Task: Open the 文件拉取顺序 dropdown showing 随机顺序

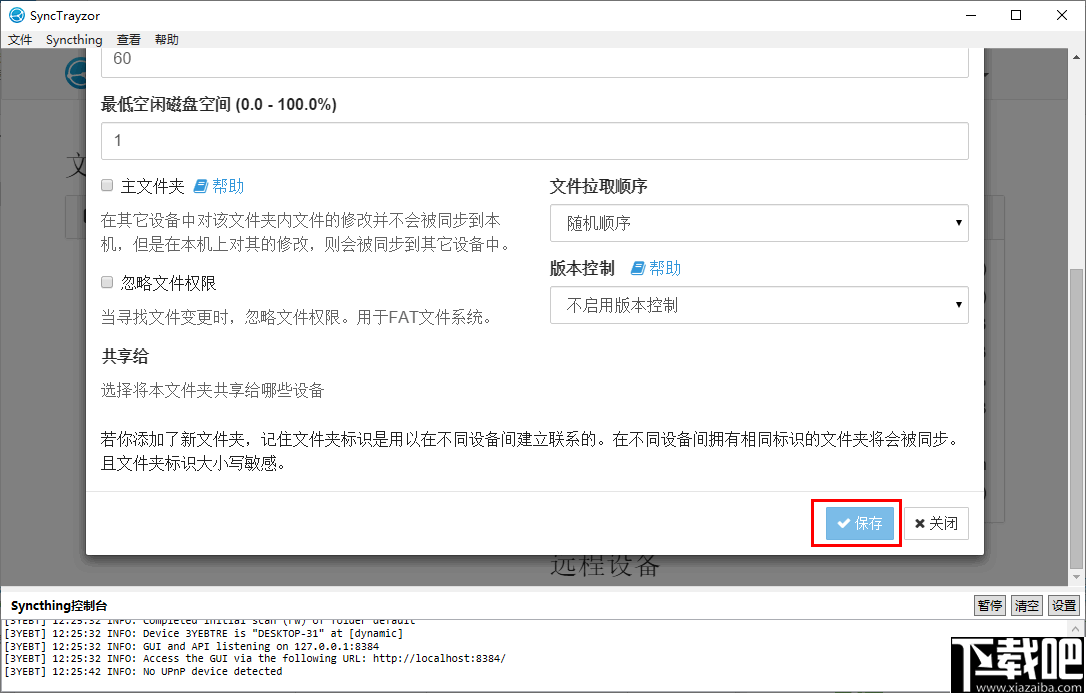Action: [759, 222]
